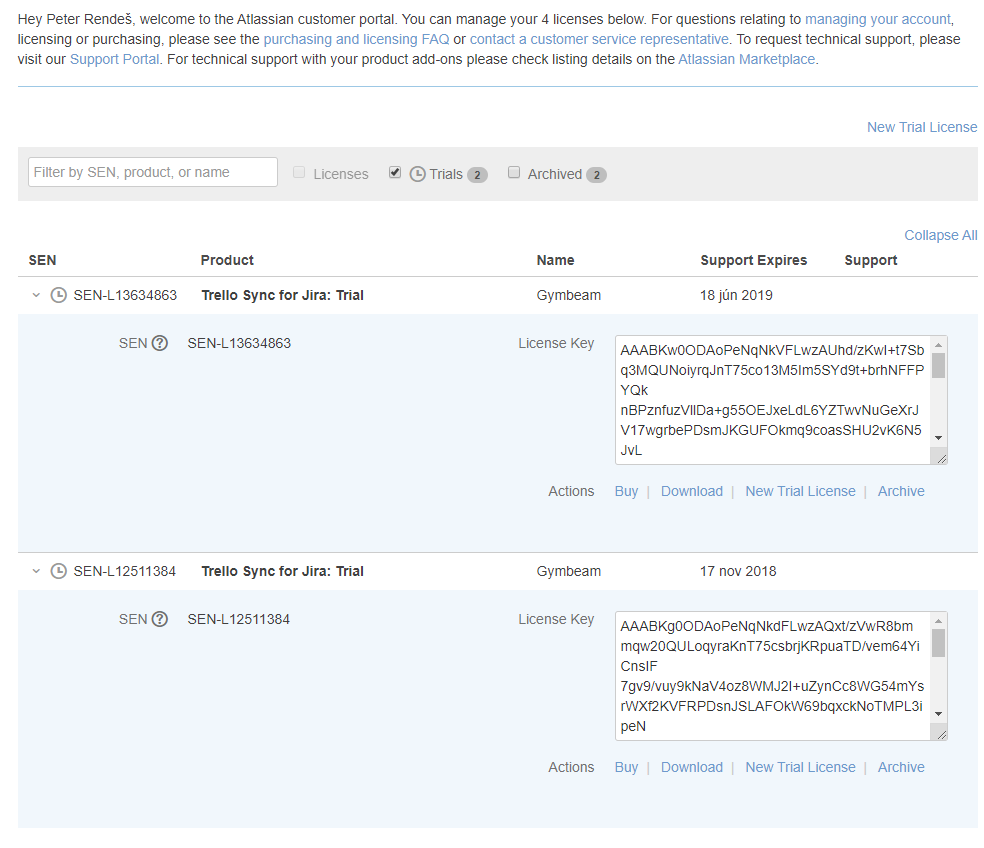984x848 pixels.
Task: Click the SEN-L12511384 text in the table row
Action: 124,571
